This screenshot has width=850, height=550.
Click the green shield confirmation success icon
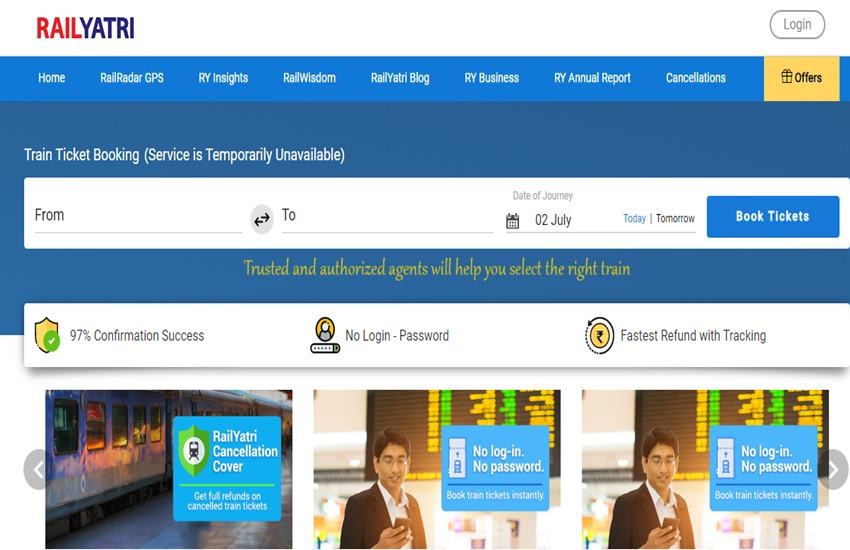pyautogui.click(x=47, y=335)
